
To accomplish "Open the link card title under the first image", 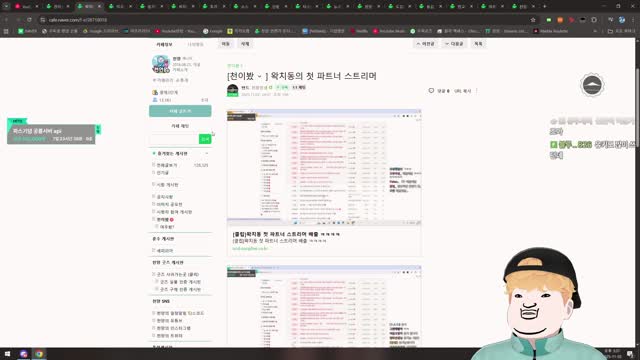I will coord(286,234).
